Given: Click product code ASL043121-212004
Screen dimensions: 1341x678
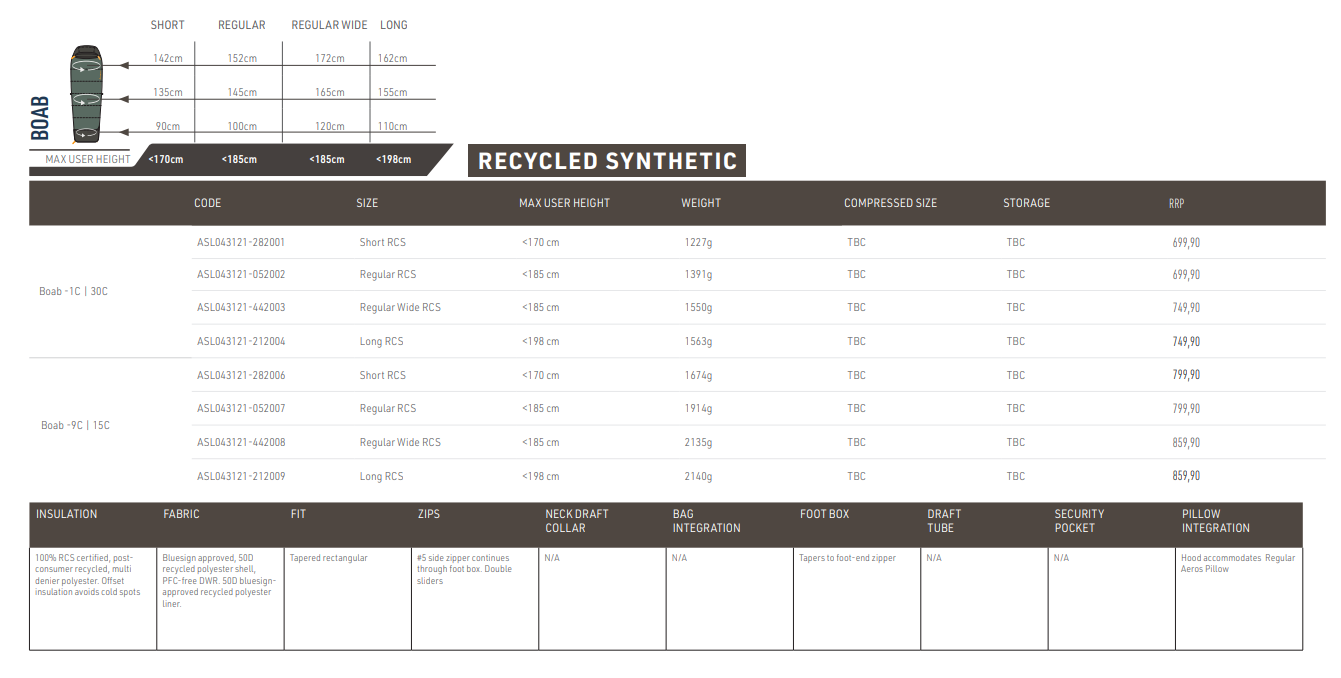Looking at the screenshot, I should pos(241,341).
